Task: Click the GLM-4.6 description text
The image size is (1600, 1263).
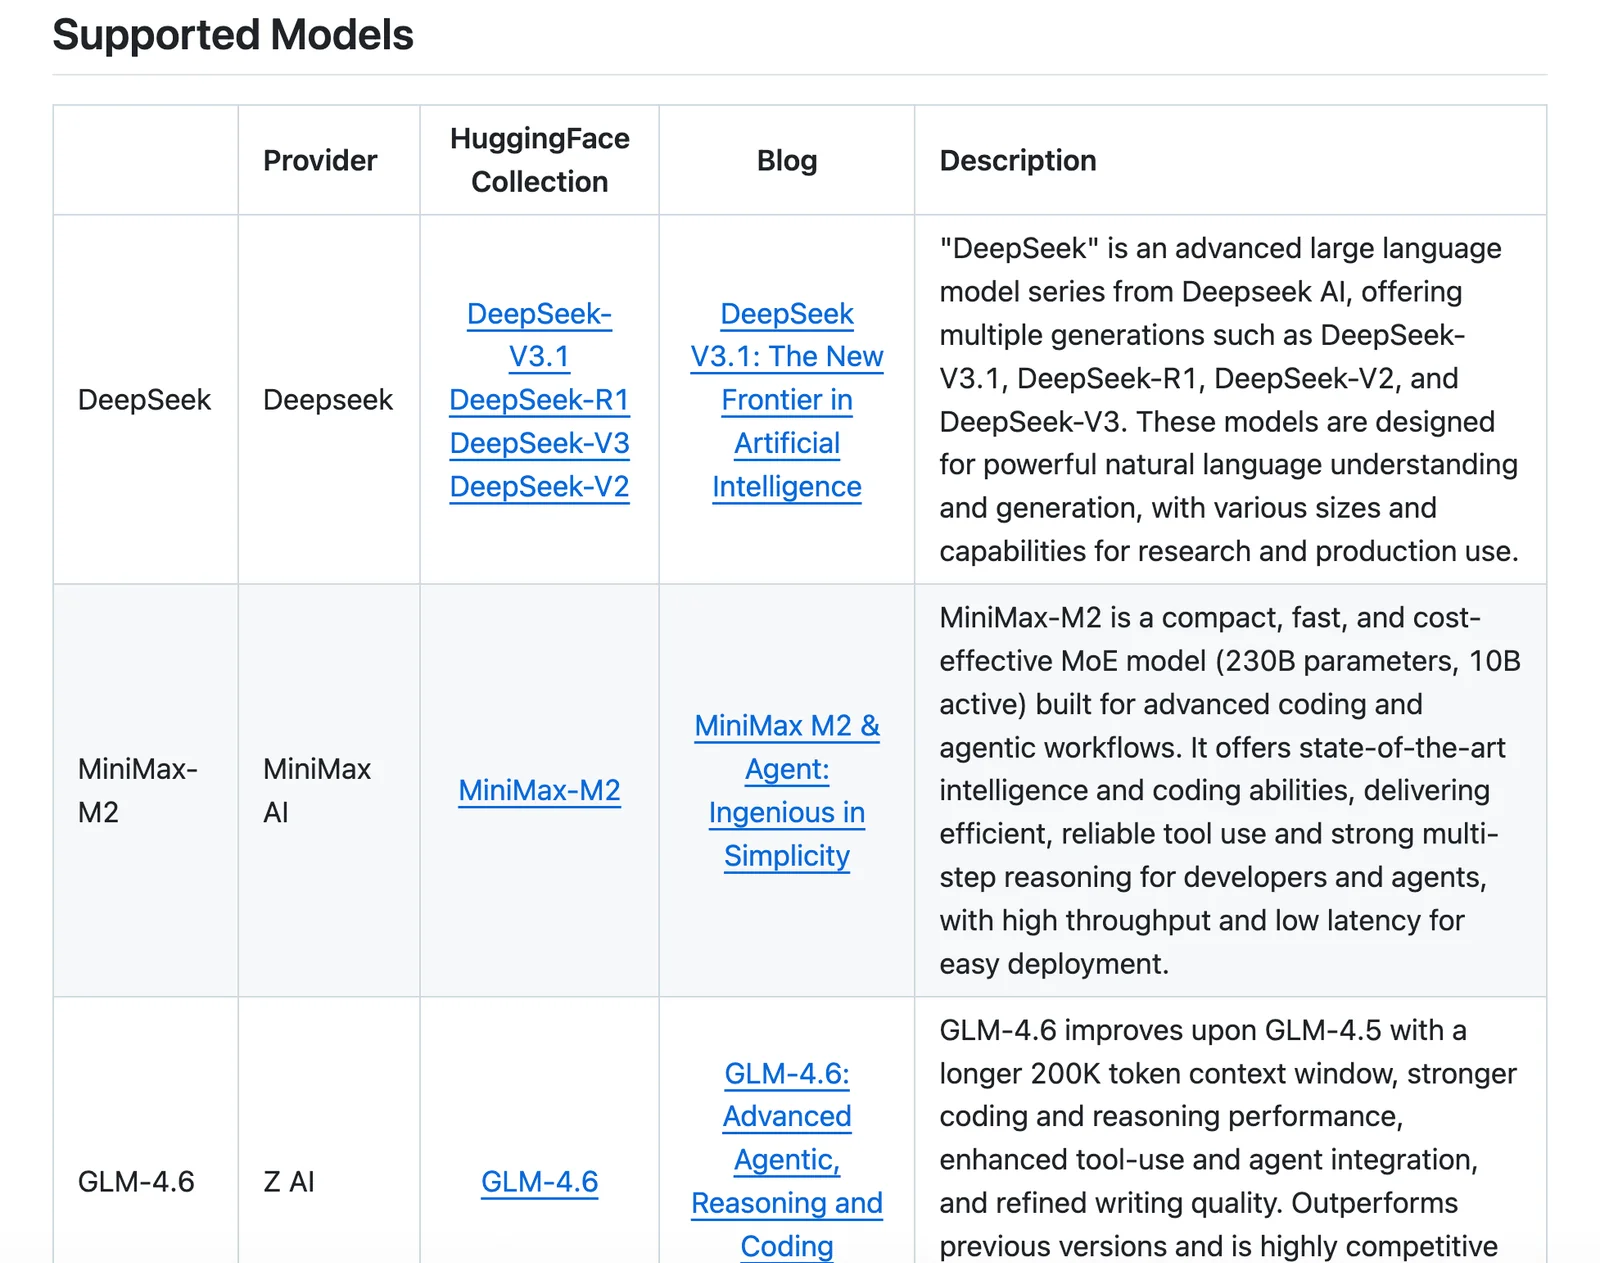Action: tap(1228, 1138)
